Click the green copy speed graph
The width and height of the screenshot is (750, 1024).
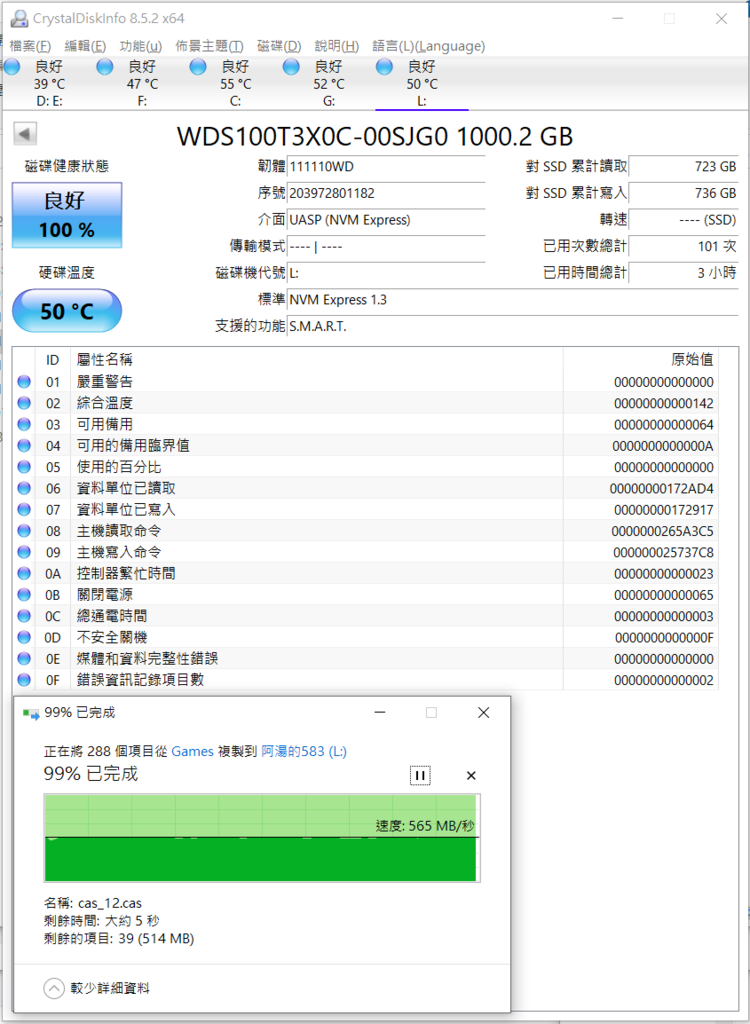click(262, 838)
